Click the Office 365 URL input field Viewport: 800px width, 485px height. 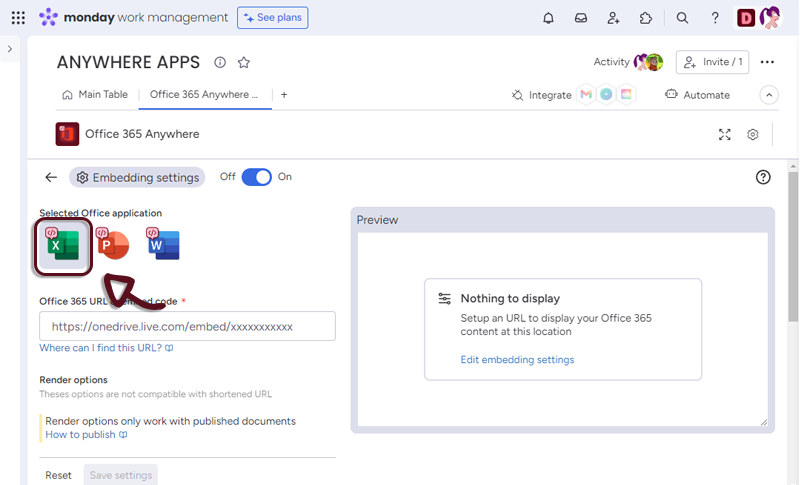pyautogui.click(x=187, y=326)
